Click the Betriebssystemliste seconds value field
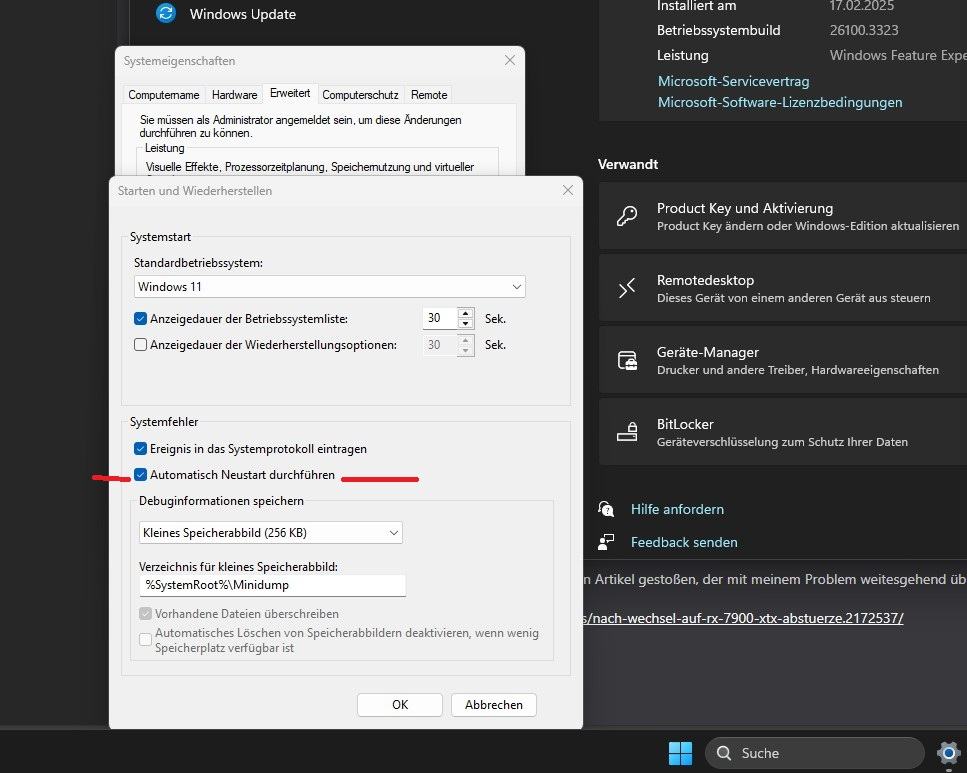The height and width of the screenshot is (773, 967). [439, 318]
